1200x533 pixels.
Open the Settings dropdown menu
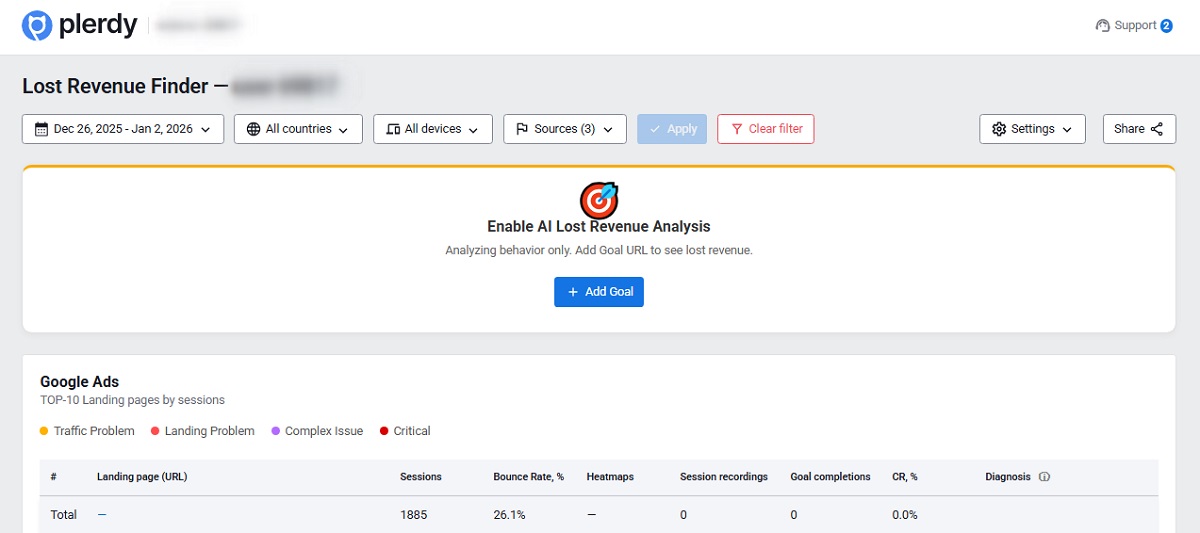click(x=1032, y=129)
